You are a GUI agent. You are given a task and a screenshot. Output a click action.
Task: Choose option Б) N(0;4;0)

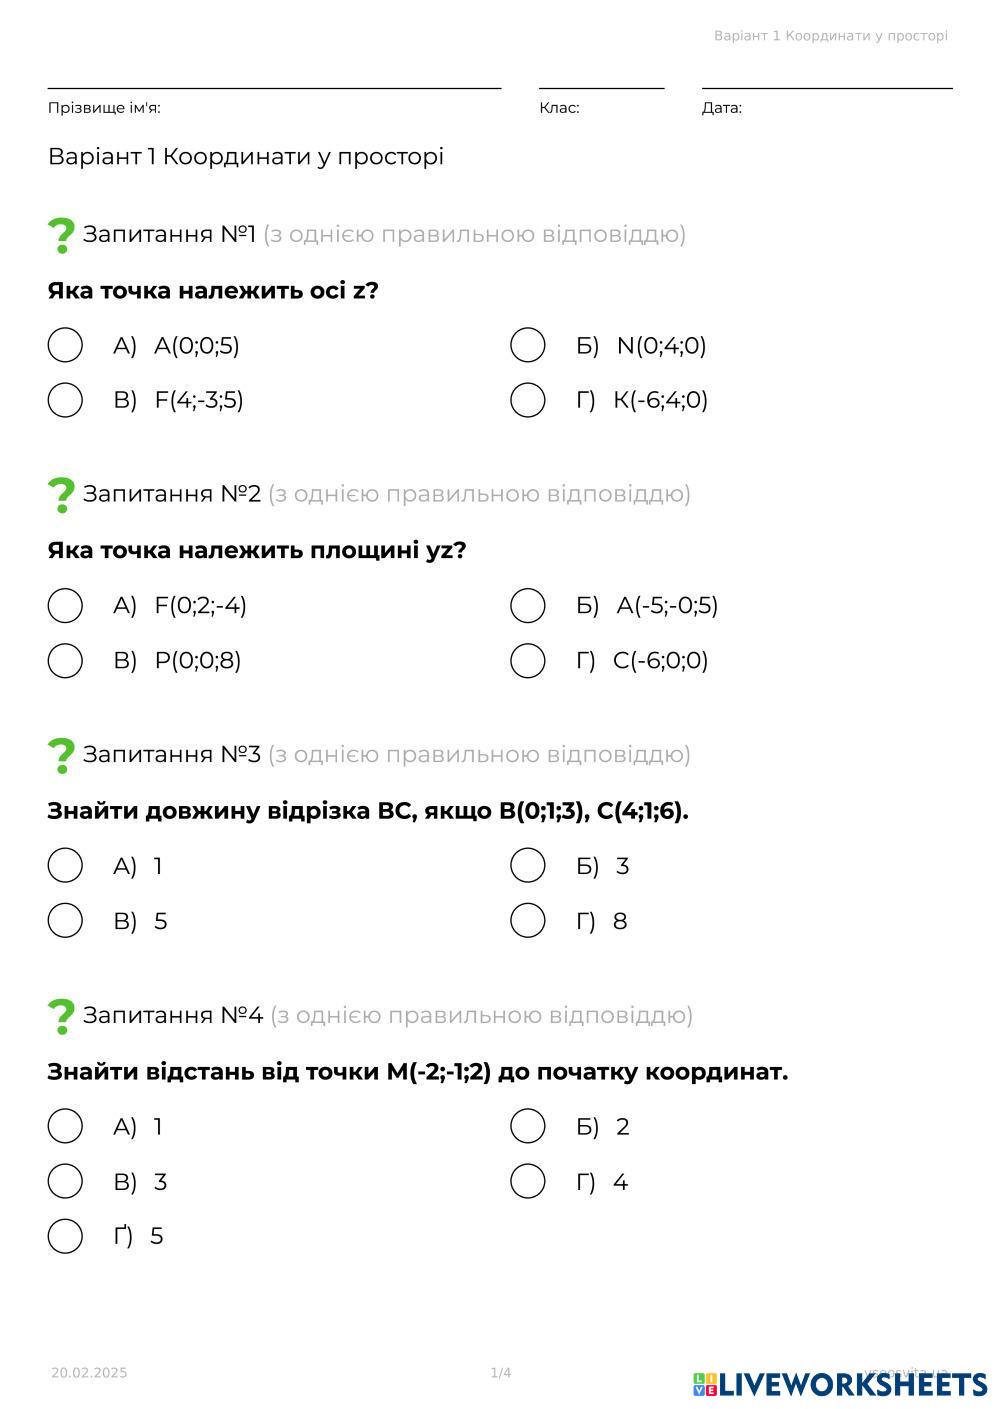click(528, 345)
